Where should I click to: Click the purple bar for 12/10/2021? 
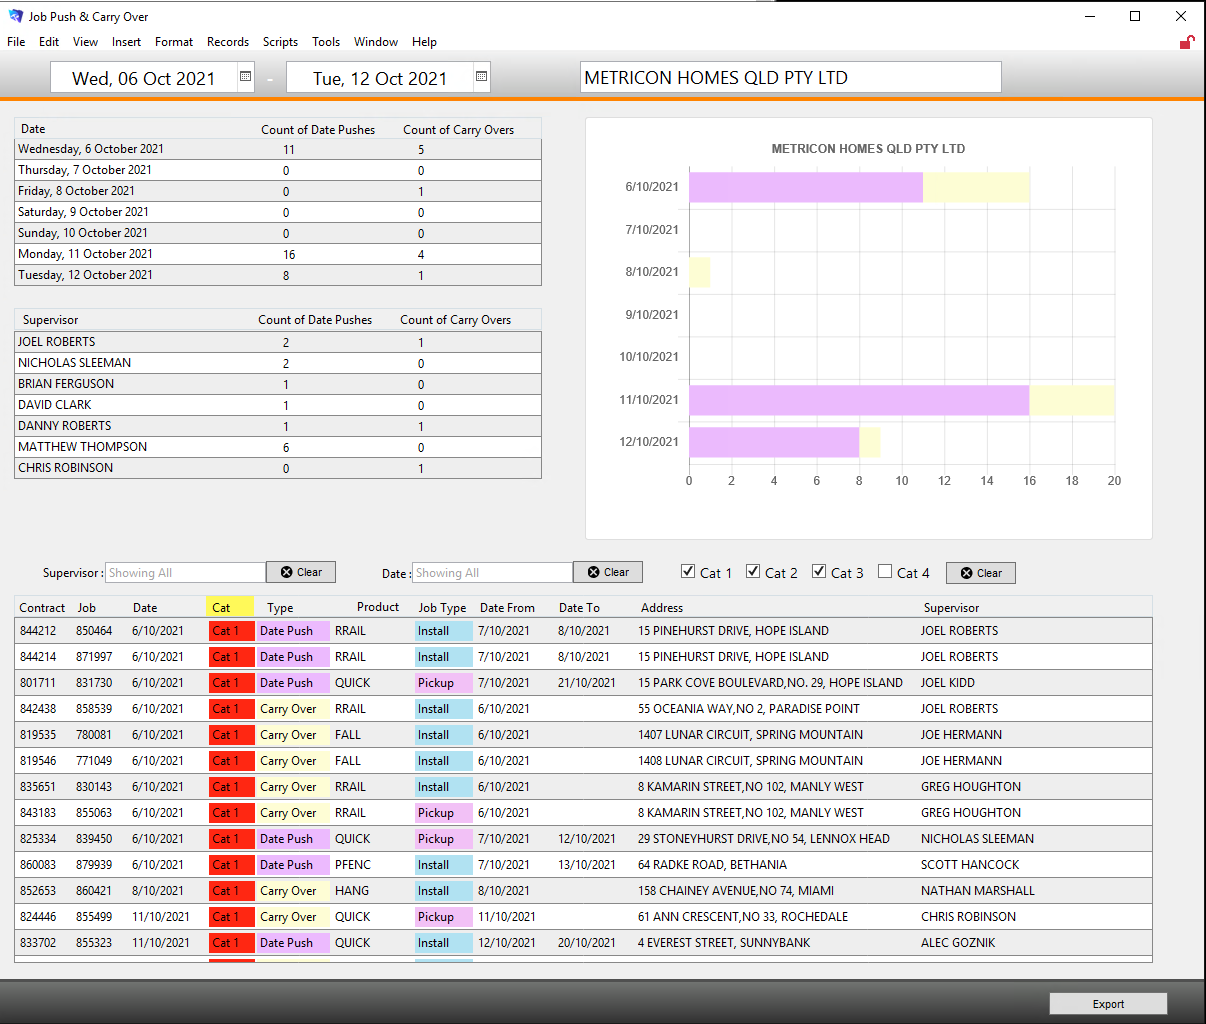pos(774,442)
